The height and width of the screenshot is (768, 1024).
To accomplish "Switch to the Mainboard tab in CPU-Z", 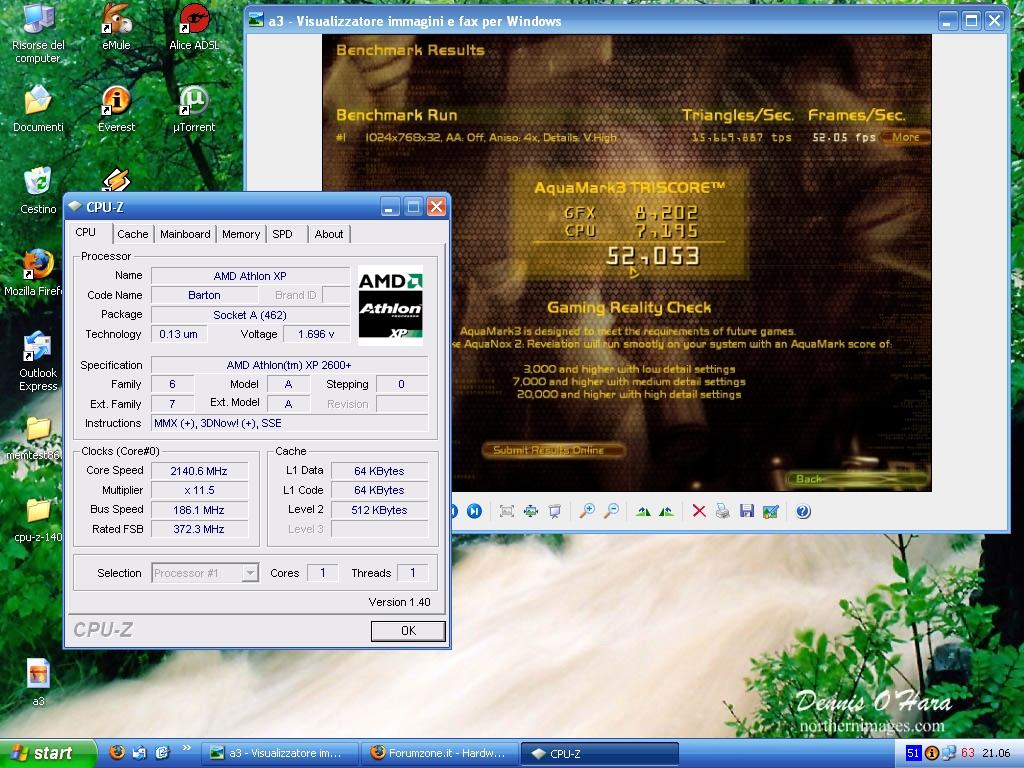I will click(x=185, y=234).
